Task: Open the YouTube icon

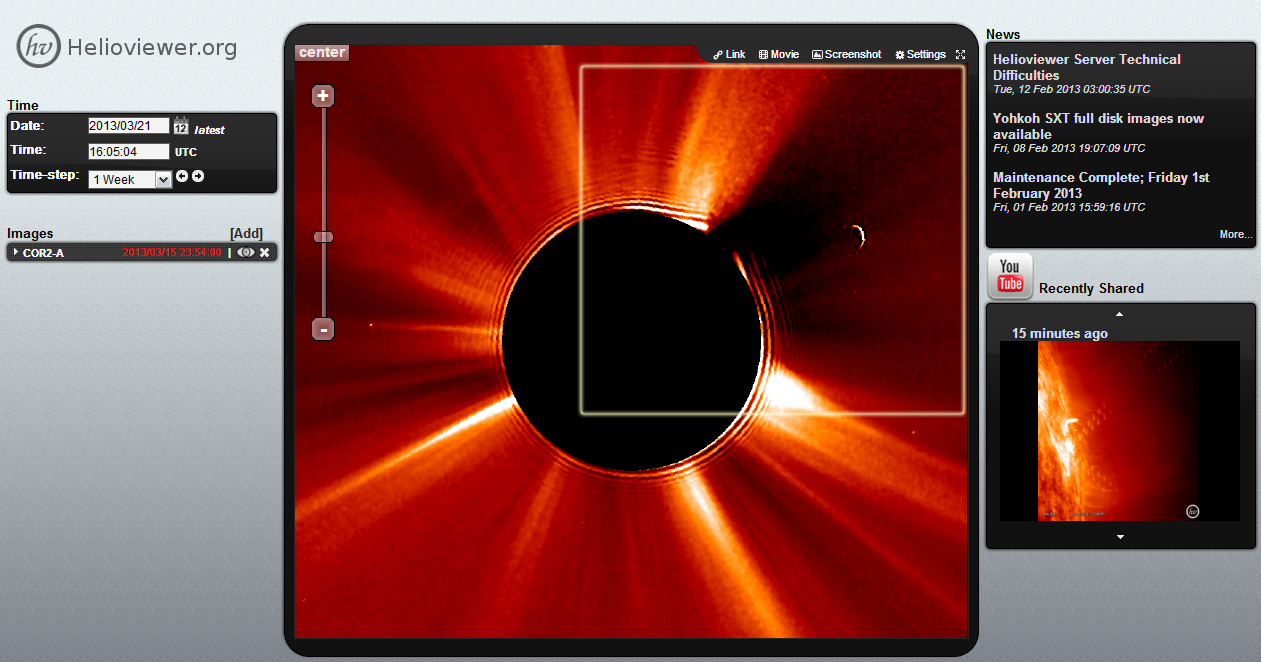Action: point(1010,276)
